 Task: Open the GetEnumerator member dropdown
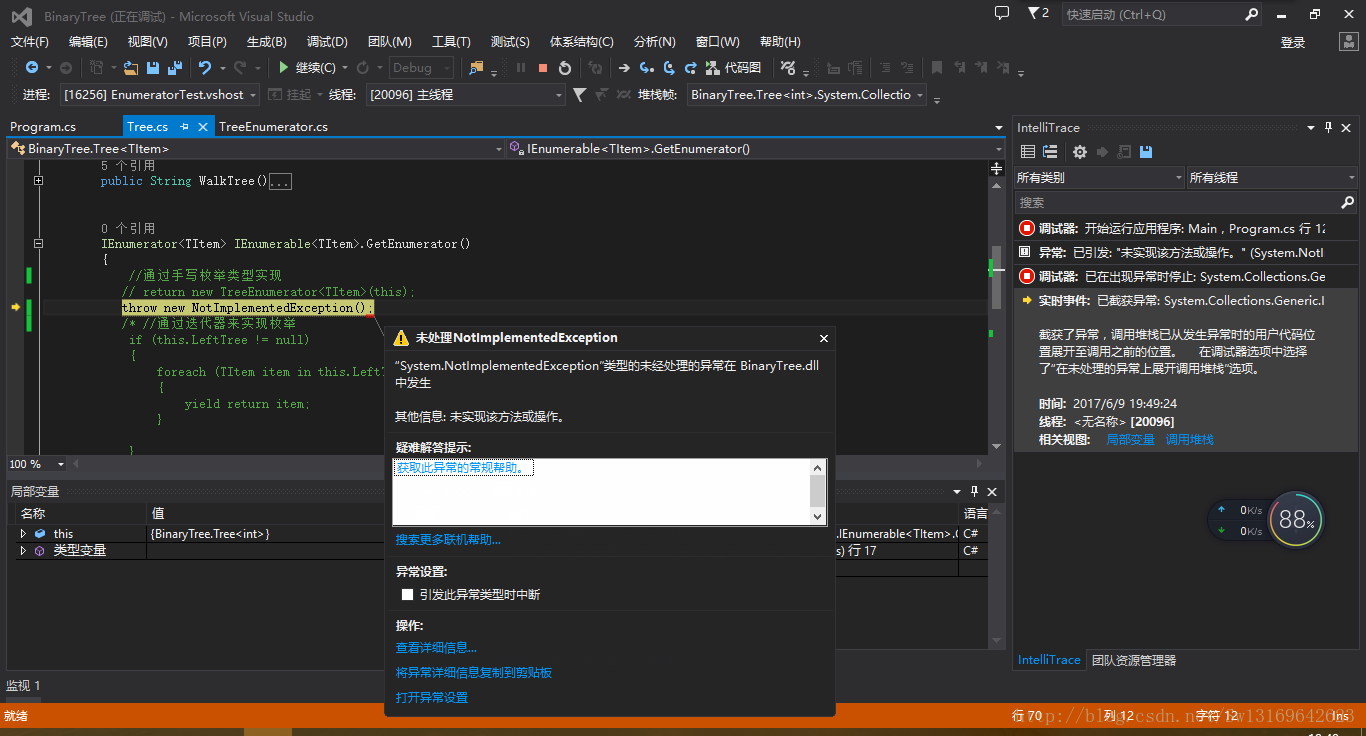tap(755, 148)
